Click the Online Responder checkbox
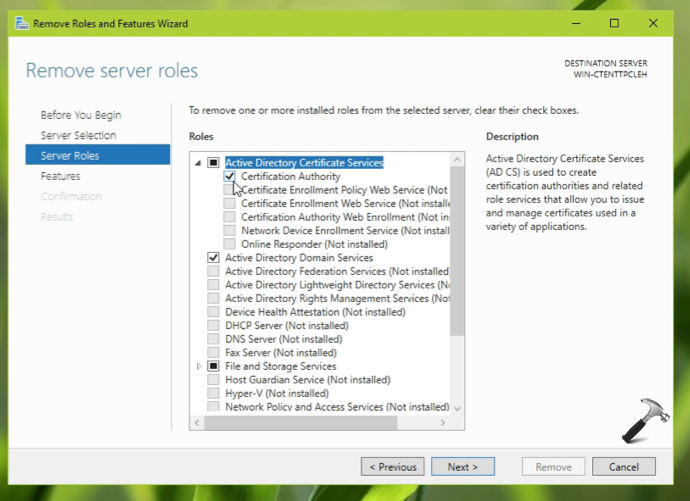Image resolution: width=690 pixels, height=501 pixels. coord(229,244)
